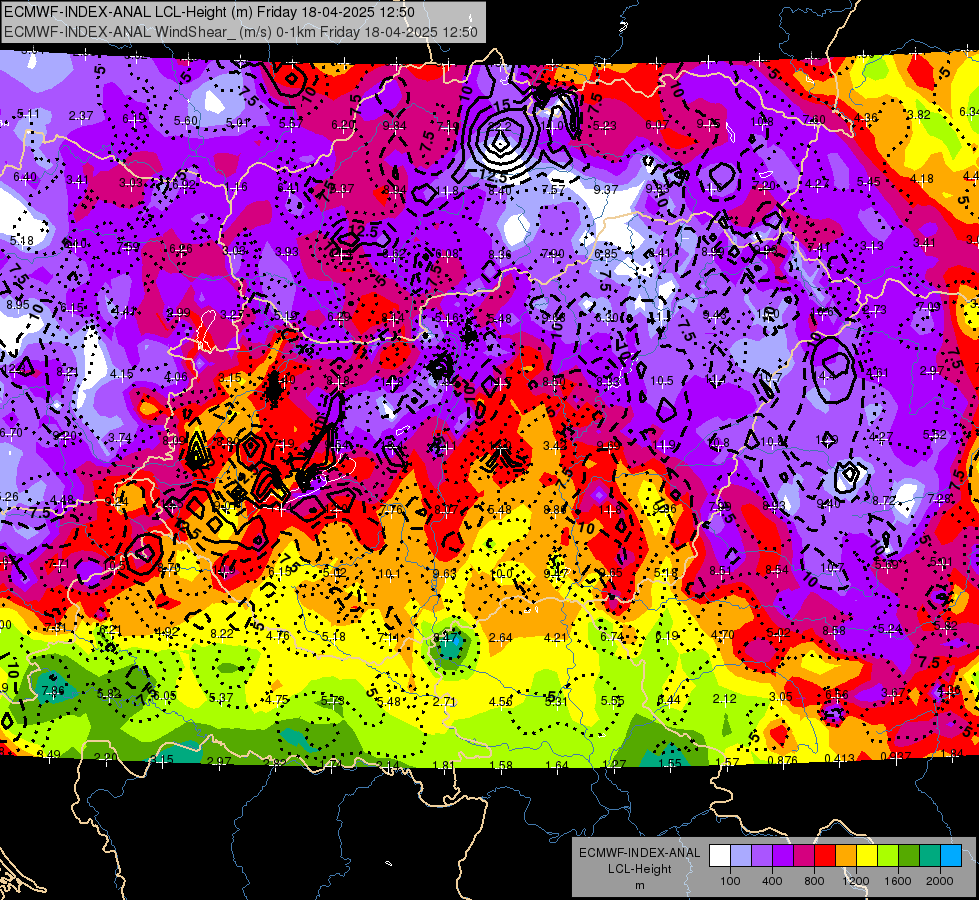This screenshot has width=979, height=900.
Task: Click the 3.82 map value
Action: pos(919,114)
